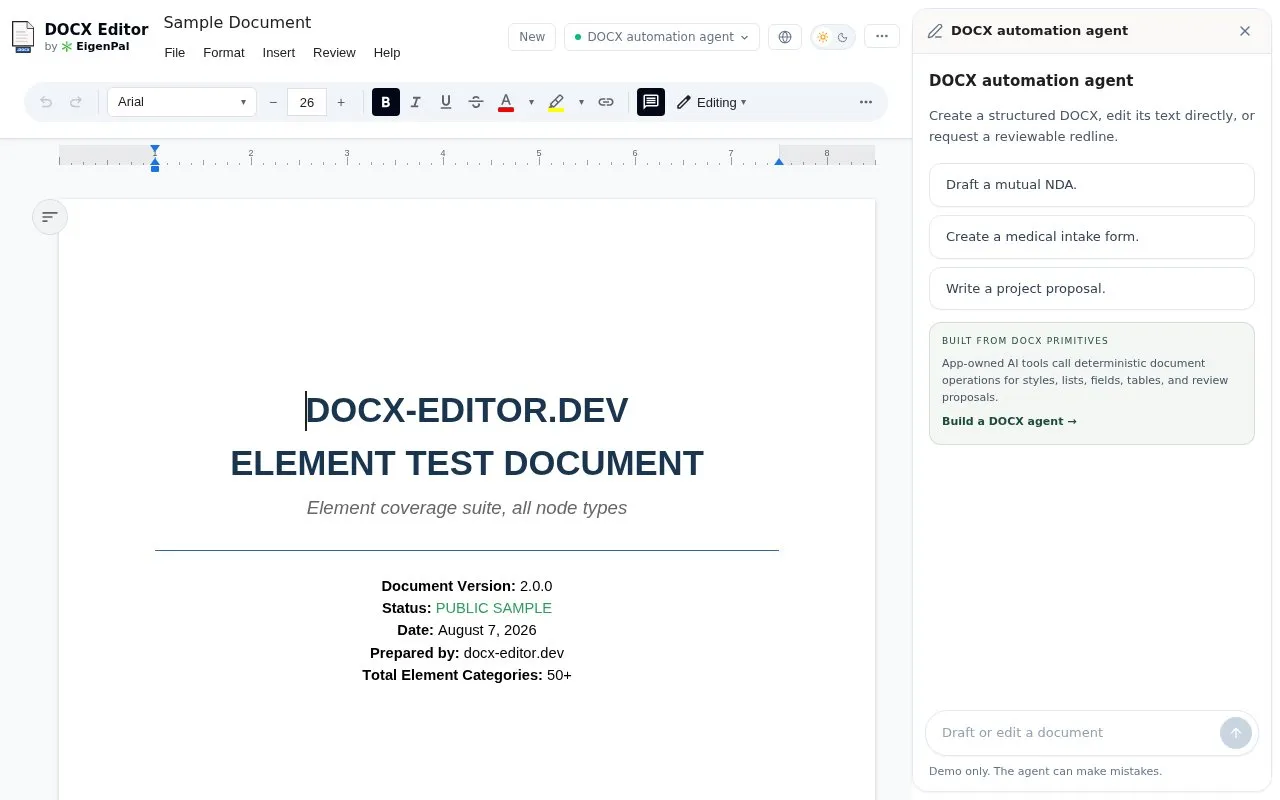Increase font size with plus button

click(341, 102)
